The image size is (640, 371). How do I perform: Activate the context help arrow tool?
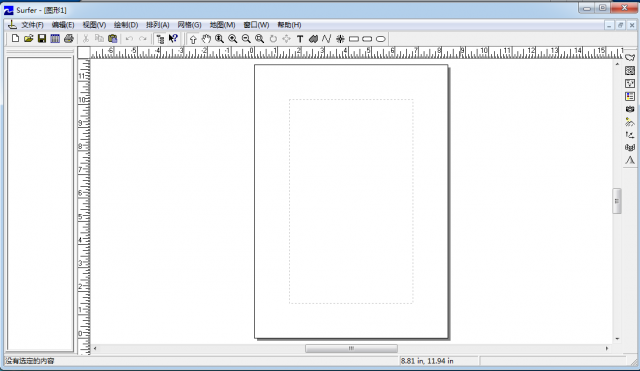tap(173, 39)
